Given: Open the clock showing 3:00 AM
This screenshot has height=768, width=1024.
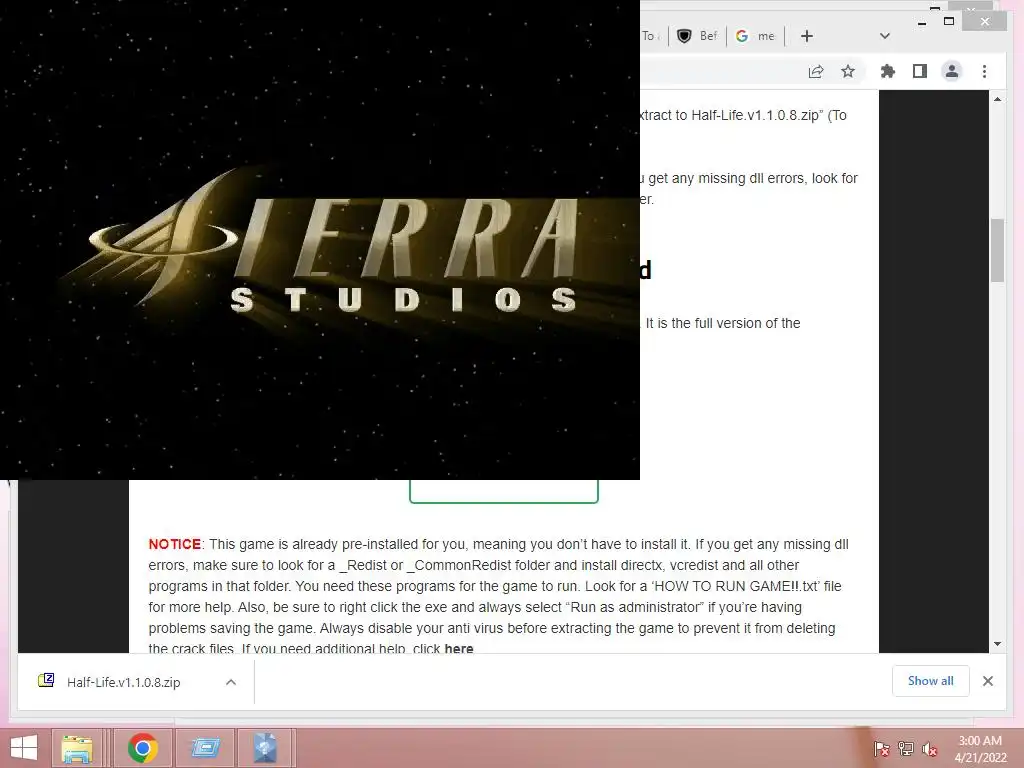Looking at the screenshot, I should pos(980,749).
